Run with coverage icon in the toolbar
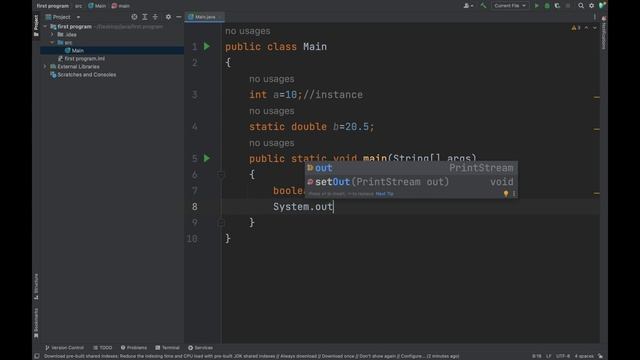This screenshot has height=360, width=640. 557,6
